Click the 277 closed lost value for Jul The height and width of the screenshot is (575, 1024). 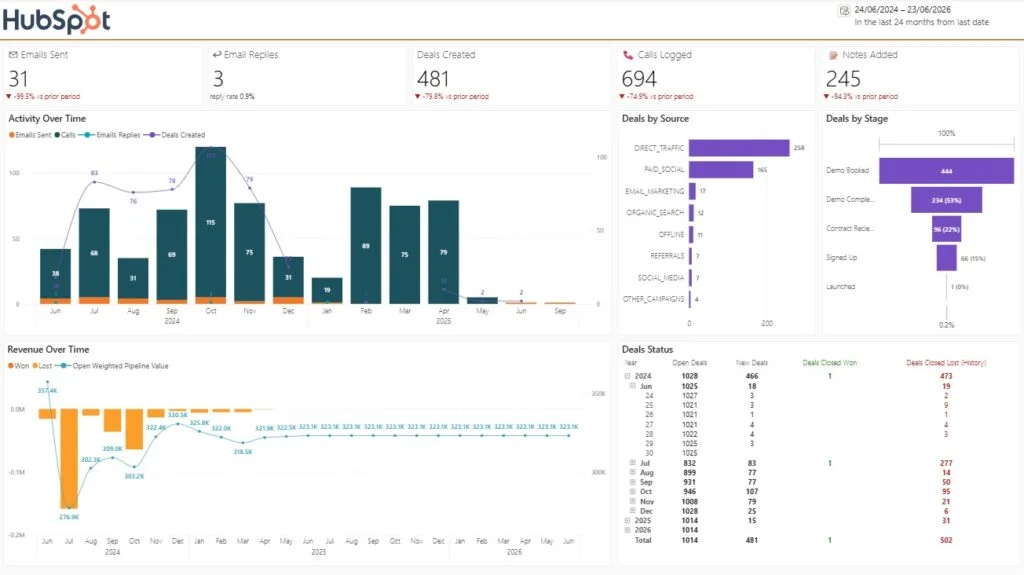946,463
